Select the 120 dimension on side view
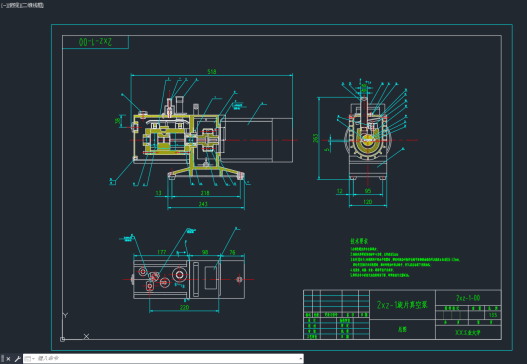Screen dimensions: 527x364 [368, 202]
